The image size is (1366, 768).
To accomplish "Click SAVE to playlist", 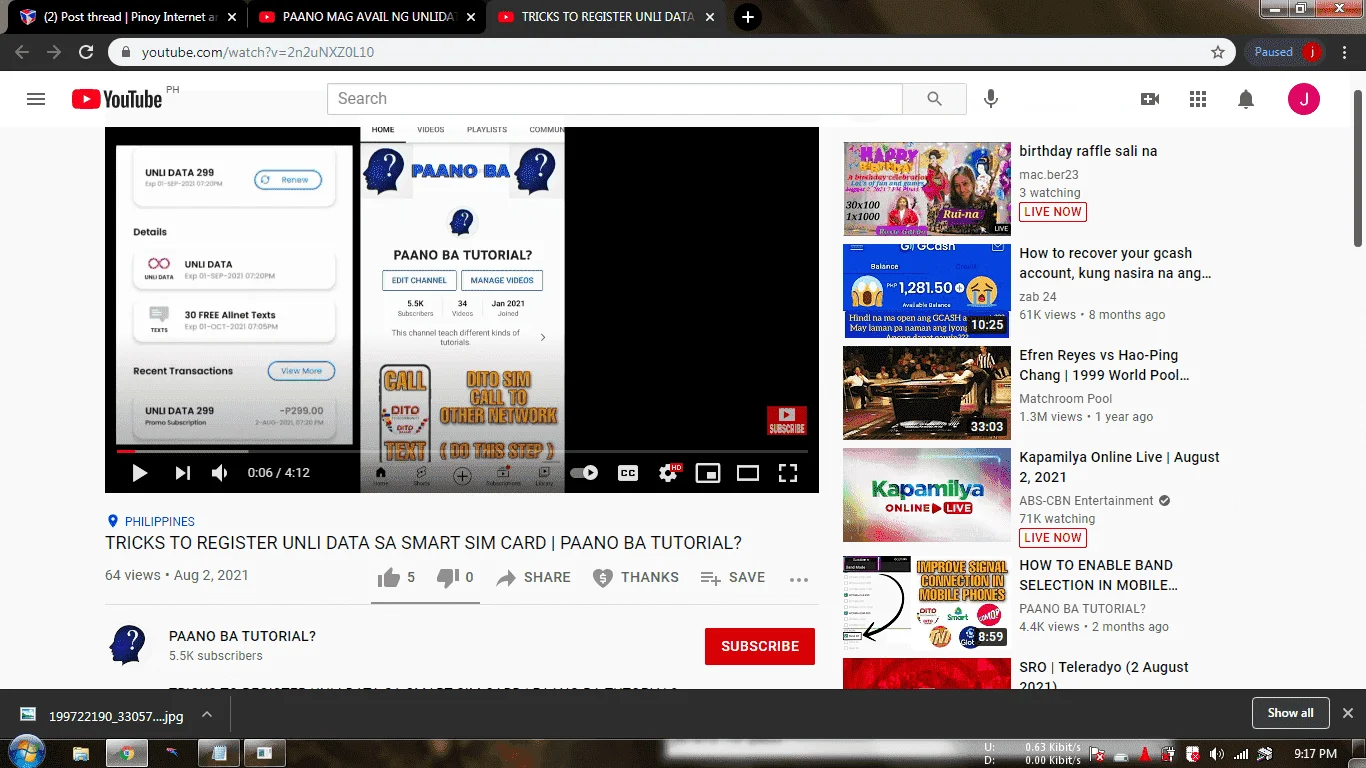I will coord(732,577).
